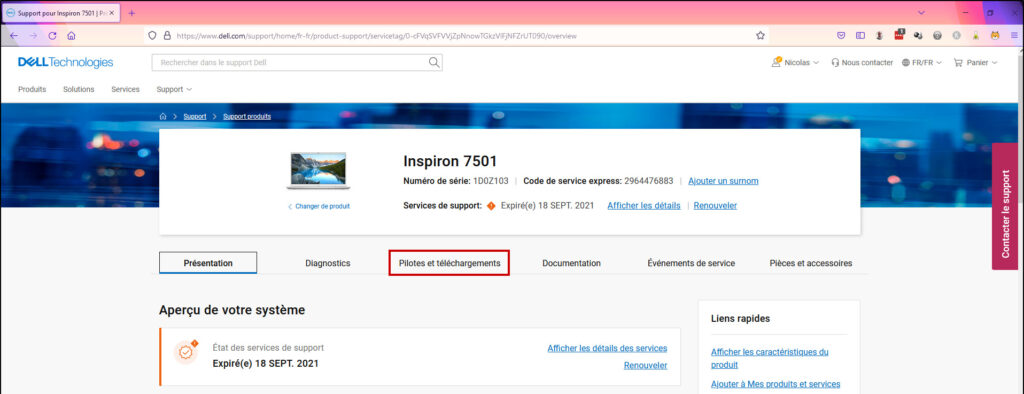Open the Produits menu

[32, 90]
